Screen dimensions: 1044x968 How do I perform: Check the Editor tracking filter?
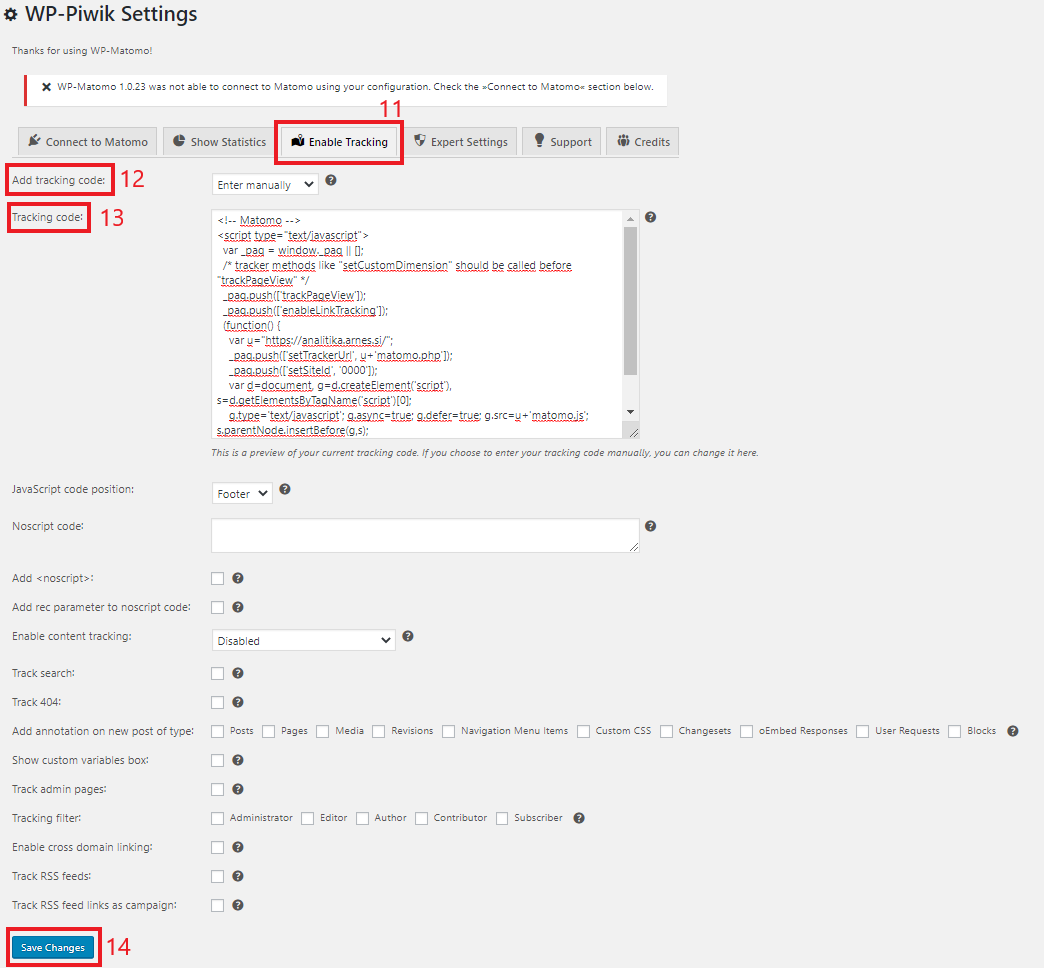click(x=308, y=818)
